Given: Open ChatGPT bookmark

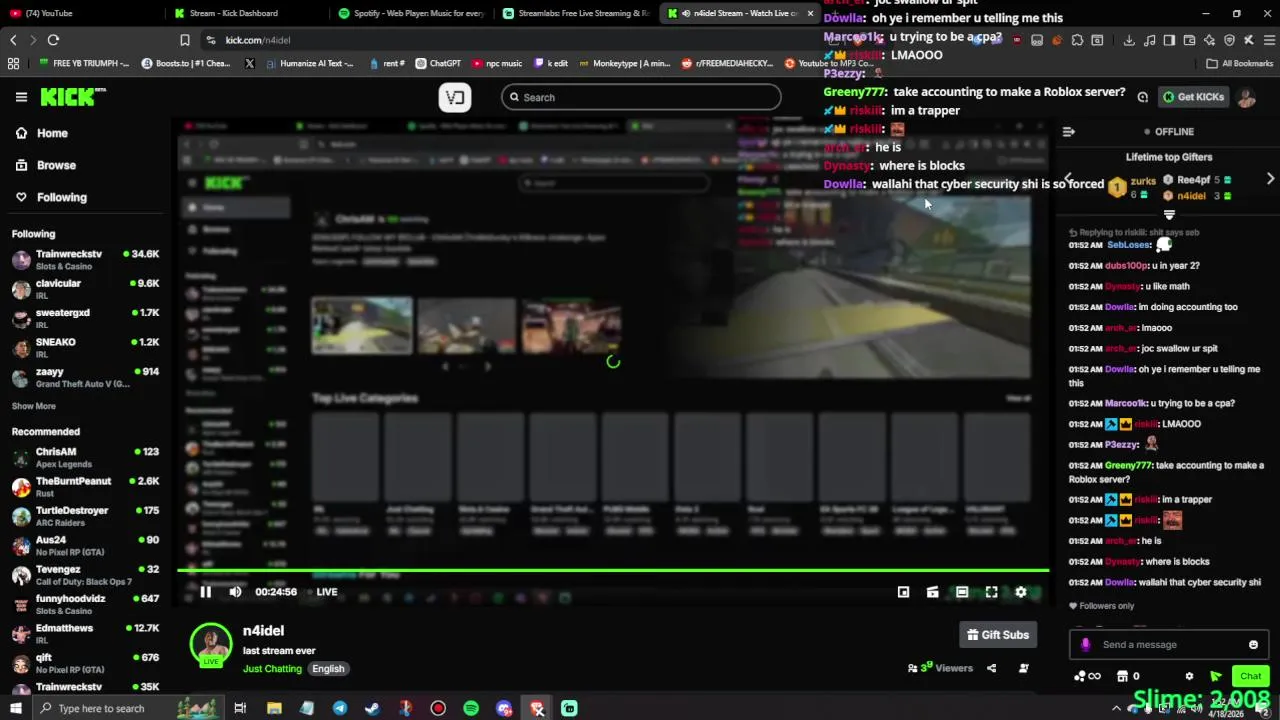Looking at the screenshot, I should pyautogui.click(x=438, y=63).
